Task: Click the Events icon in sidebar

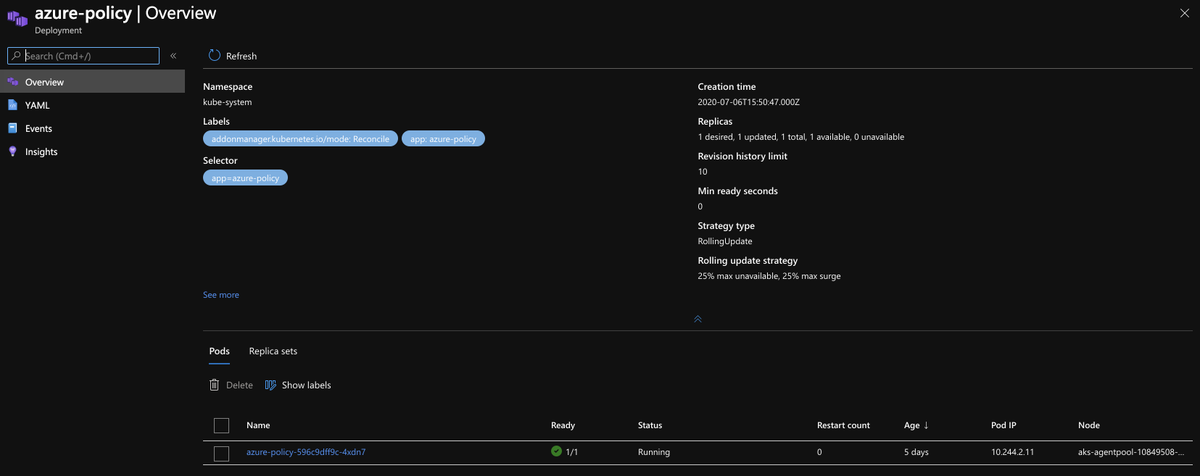Action: 13,128
